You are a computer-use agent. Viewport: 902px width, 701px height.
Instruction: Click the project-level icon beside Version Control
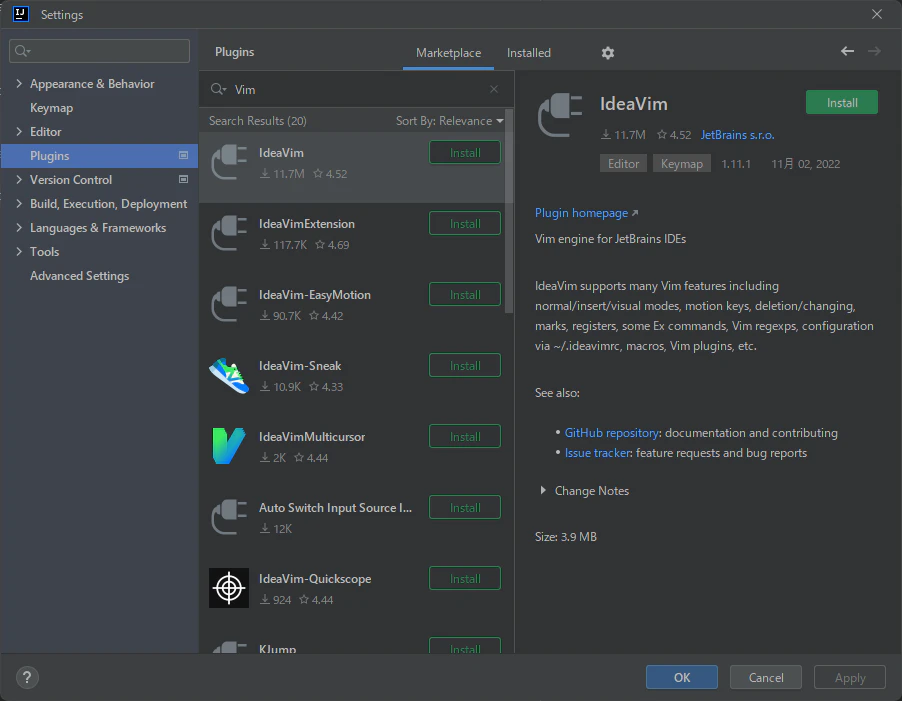click(x=184, y=179)
